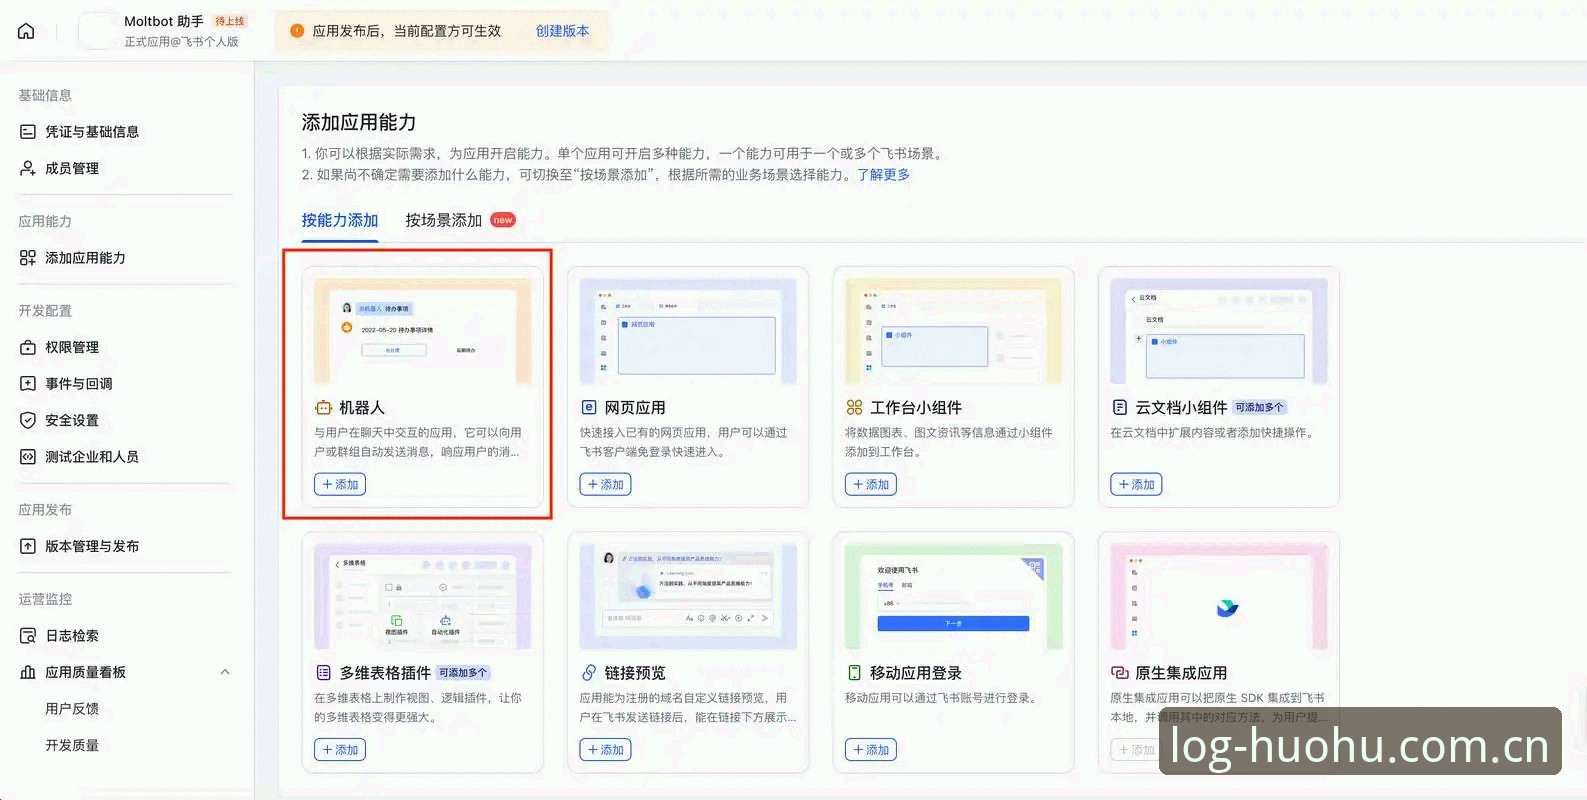Image resolution: width=1587 pixels, height=800 pixels.
Task: Click the 正式应用@飞书个人版 subtitle
Action: point(181,42)
